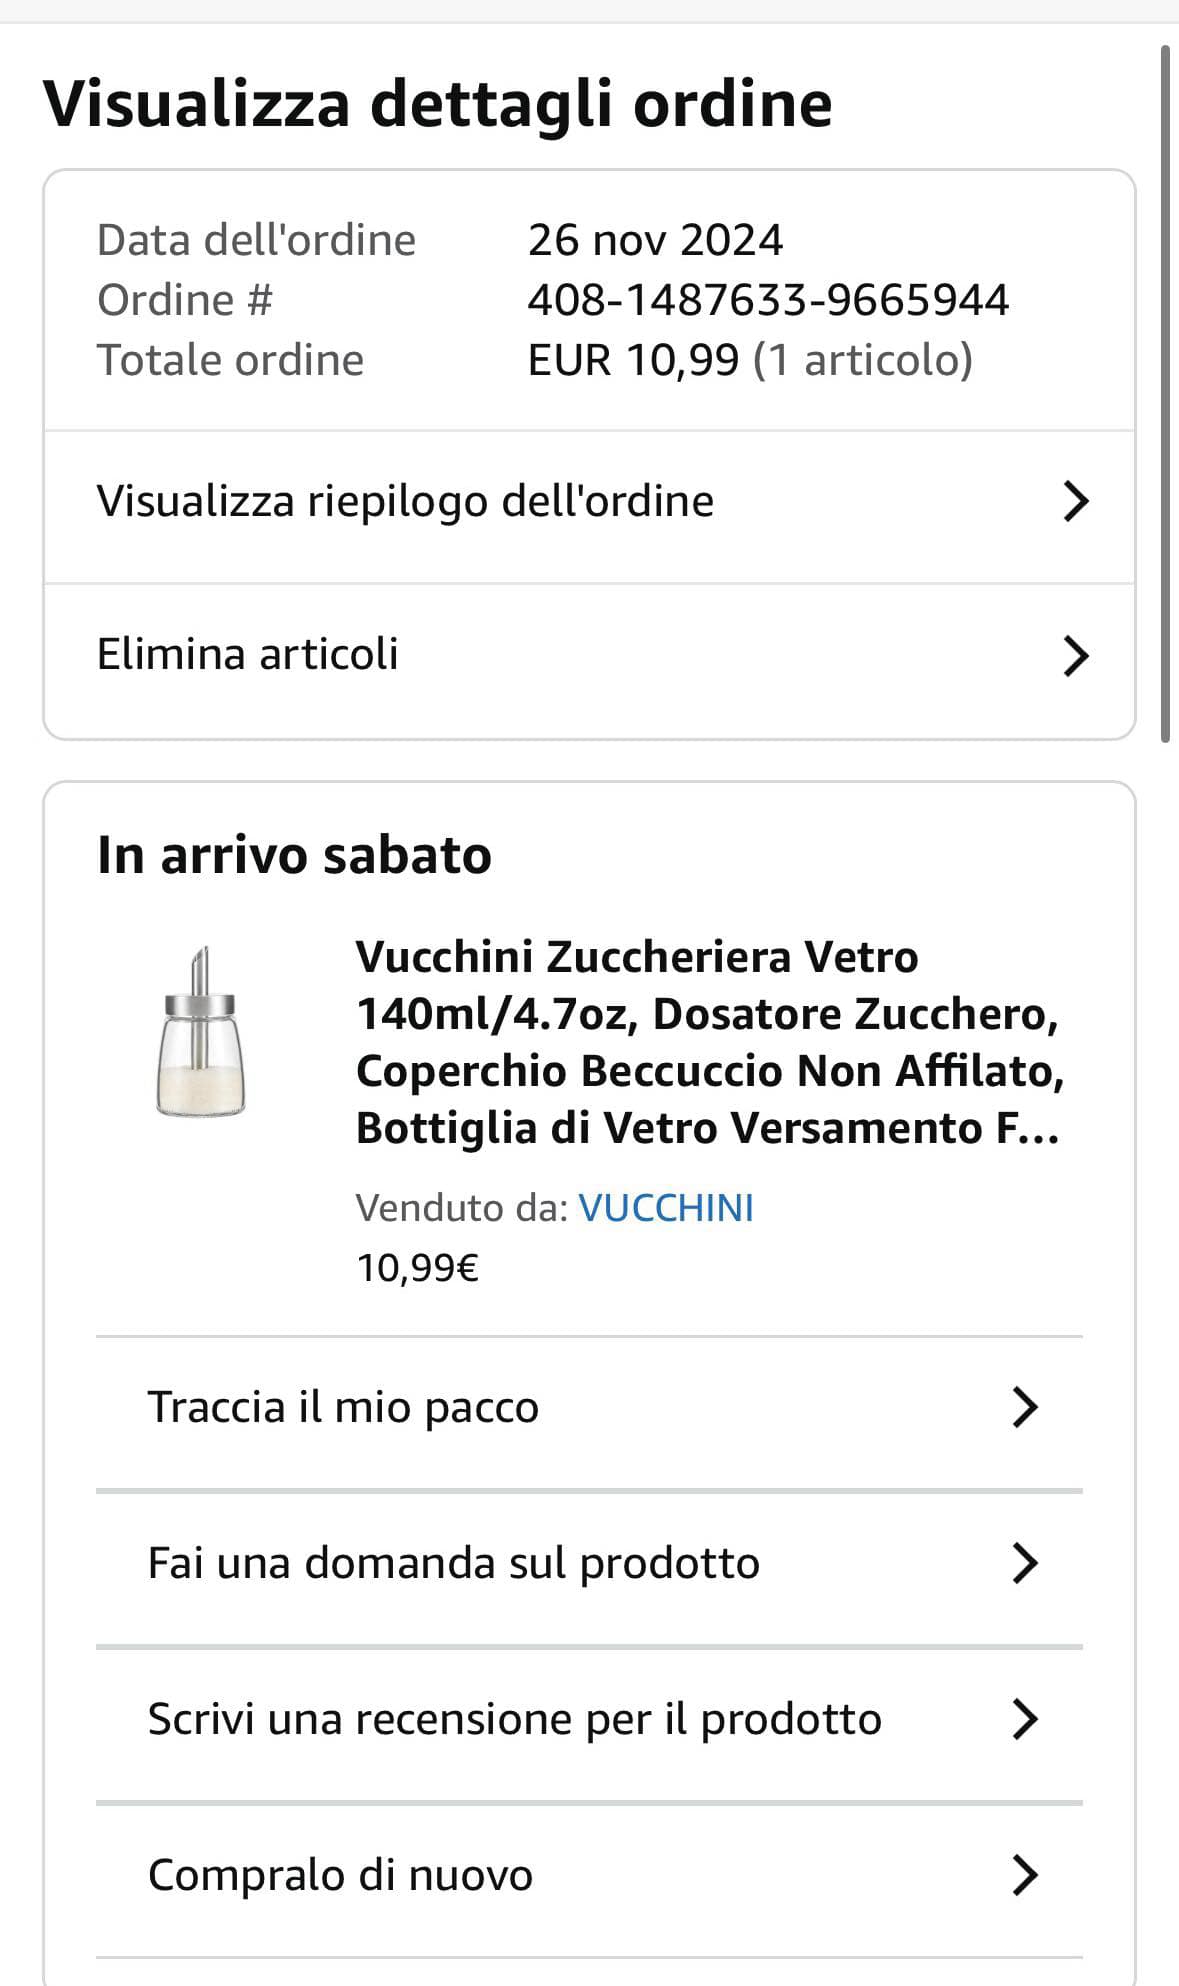1179x1986 pixels.
Task: Visit the VUCCHINI seller page link
Action: [x=666, y=1208]
